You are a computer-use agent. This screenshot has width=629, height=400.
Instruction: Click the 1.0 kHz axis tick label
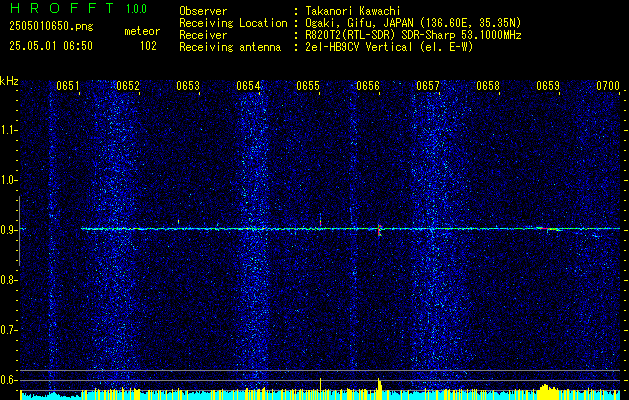pos(9,180)
